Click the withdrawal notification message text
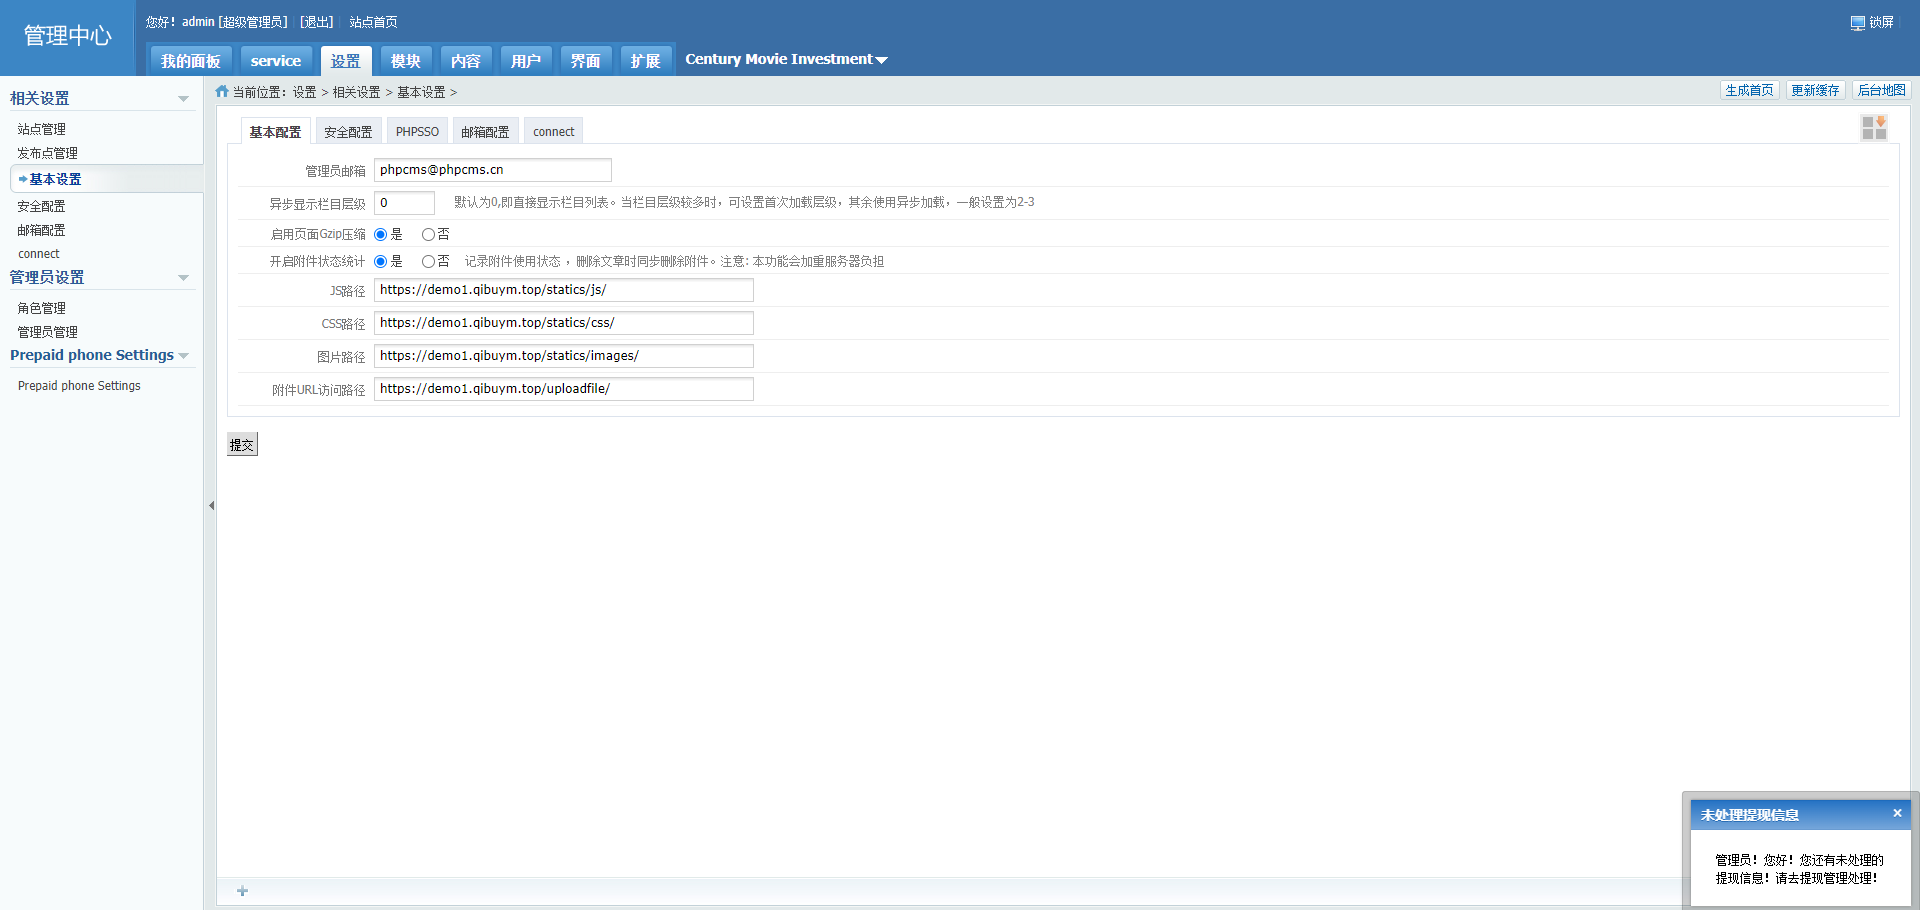The image size is (1920, 910). pos(1799,869)
